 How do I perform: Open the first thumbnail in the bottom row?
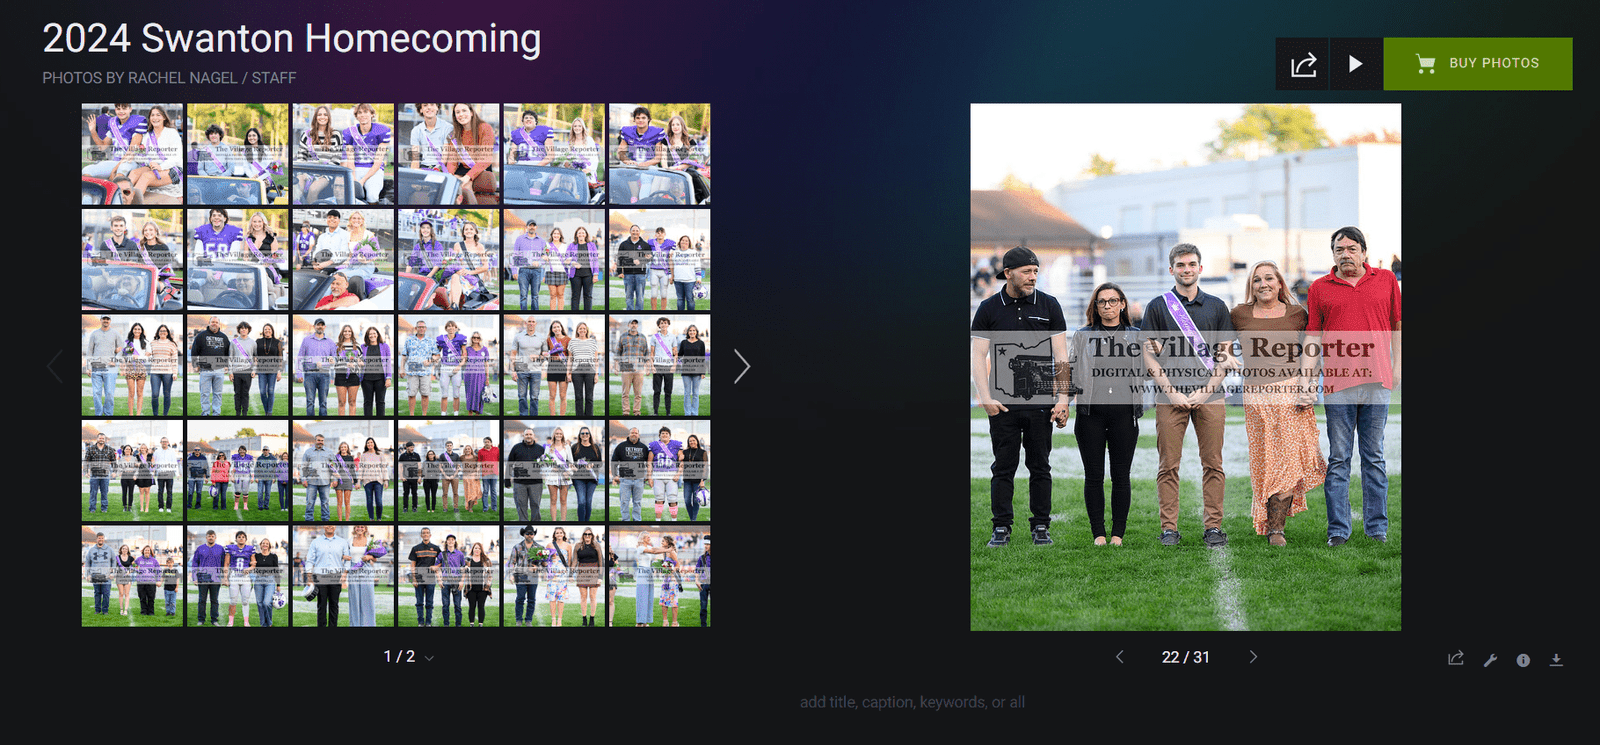point(132,576)
